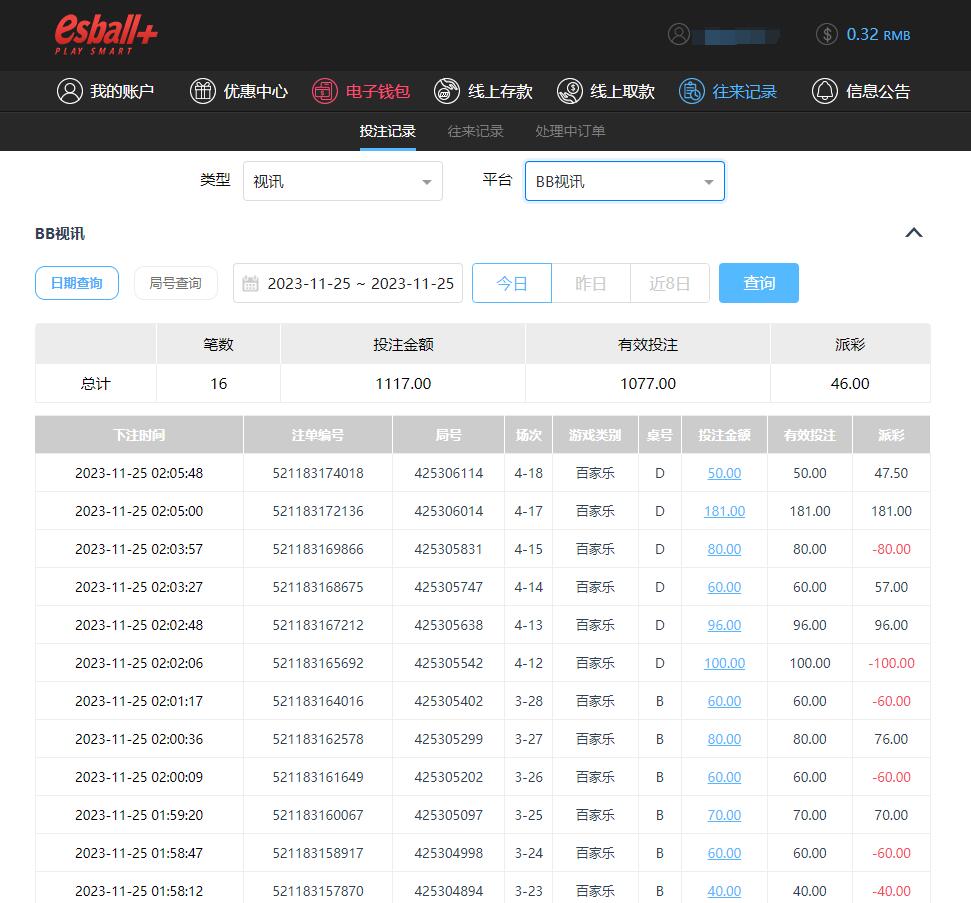
Task: Click the 优惠中心 gift icon
Action: point(202,91)
